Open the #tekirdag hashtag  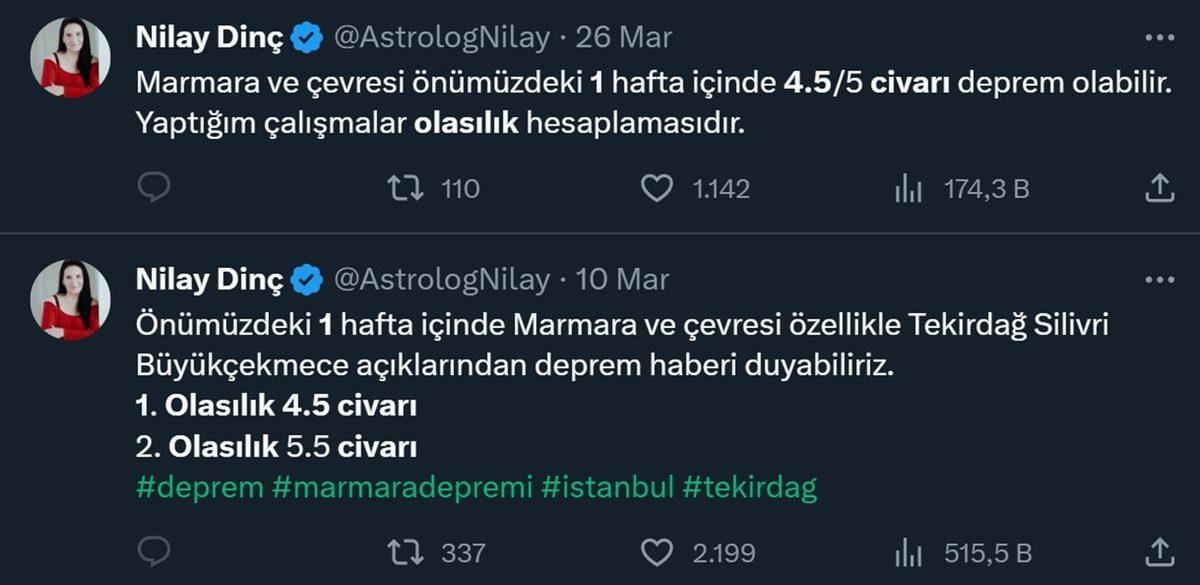tap(753, 488)
